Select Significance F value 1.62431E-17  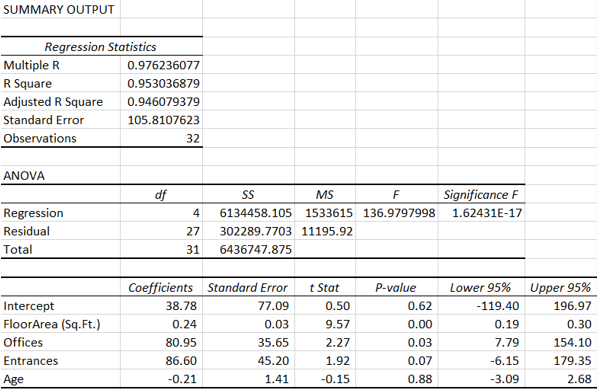tap(487, 213)
